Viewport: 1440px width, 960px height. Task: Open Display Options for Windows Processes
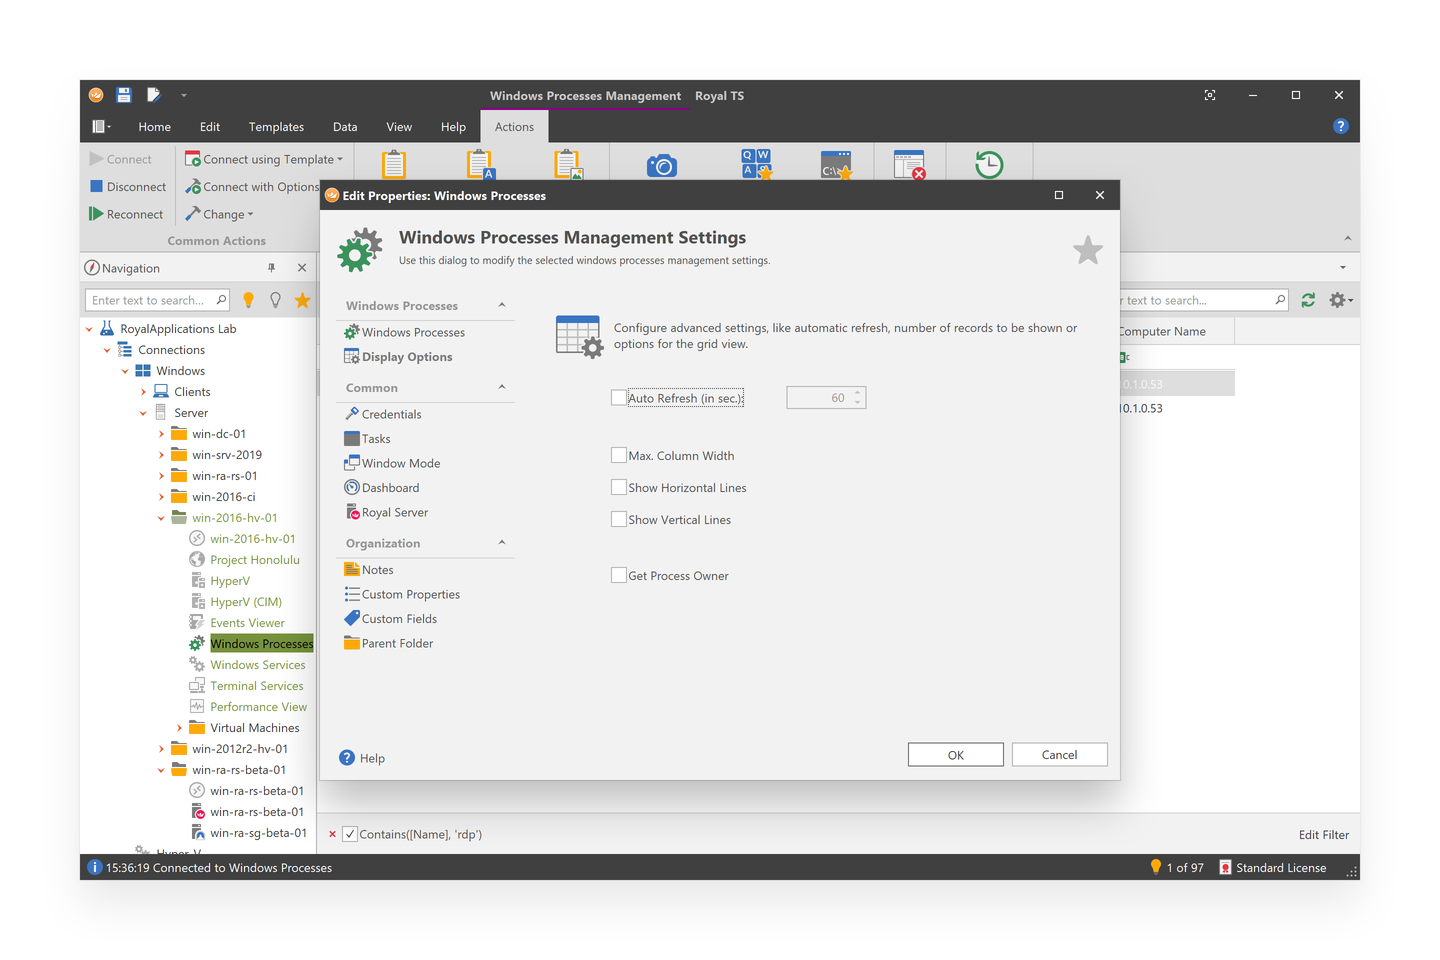[x=407, y=356]
